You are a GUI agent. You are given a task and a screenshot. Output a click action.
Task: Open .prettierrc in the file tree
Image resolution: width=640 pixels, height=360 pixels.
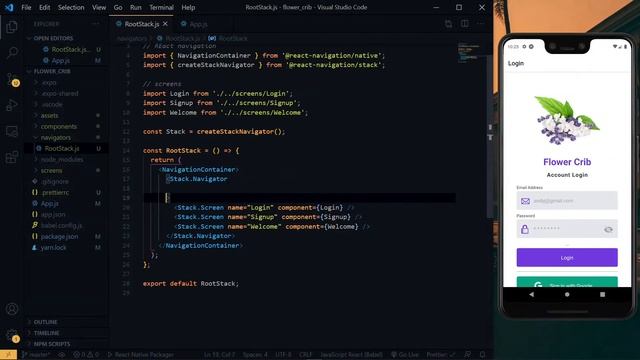click(56, 192)
